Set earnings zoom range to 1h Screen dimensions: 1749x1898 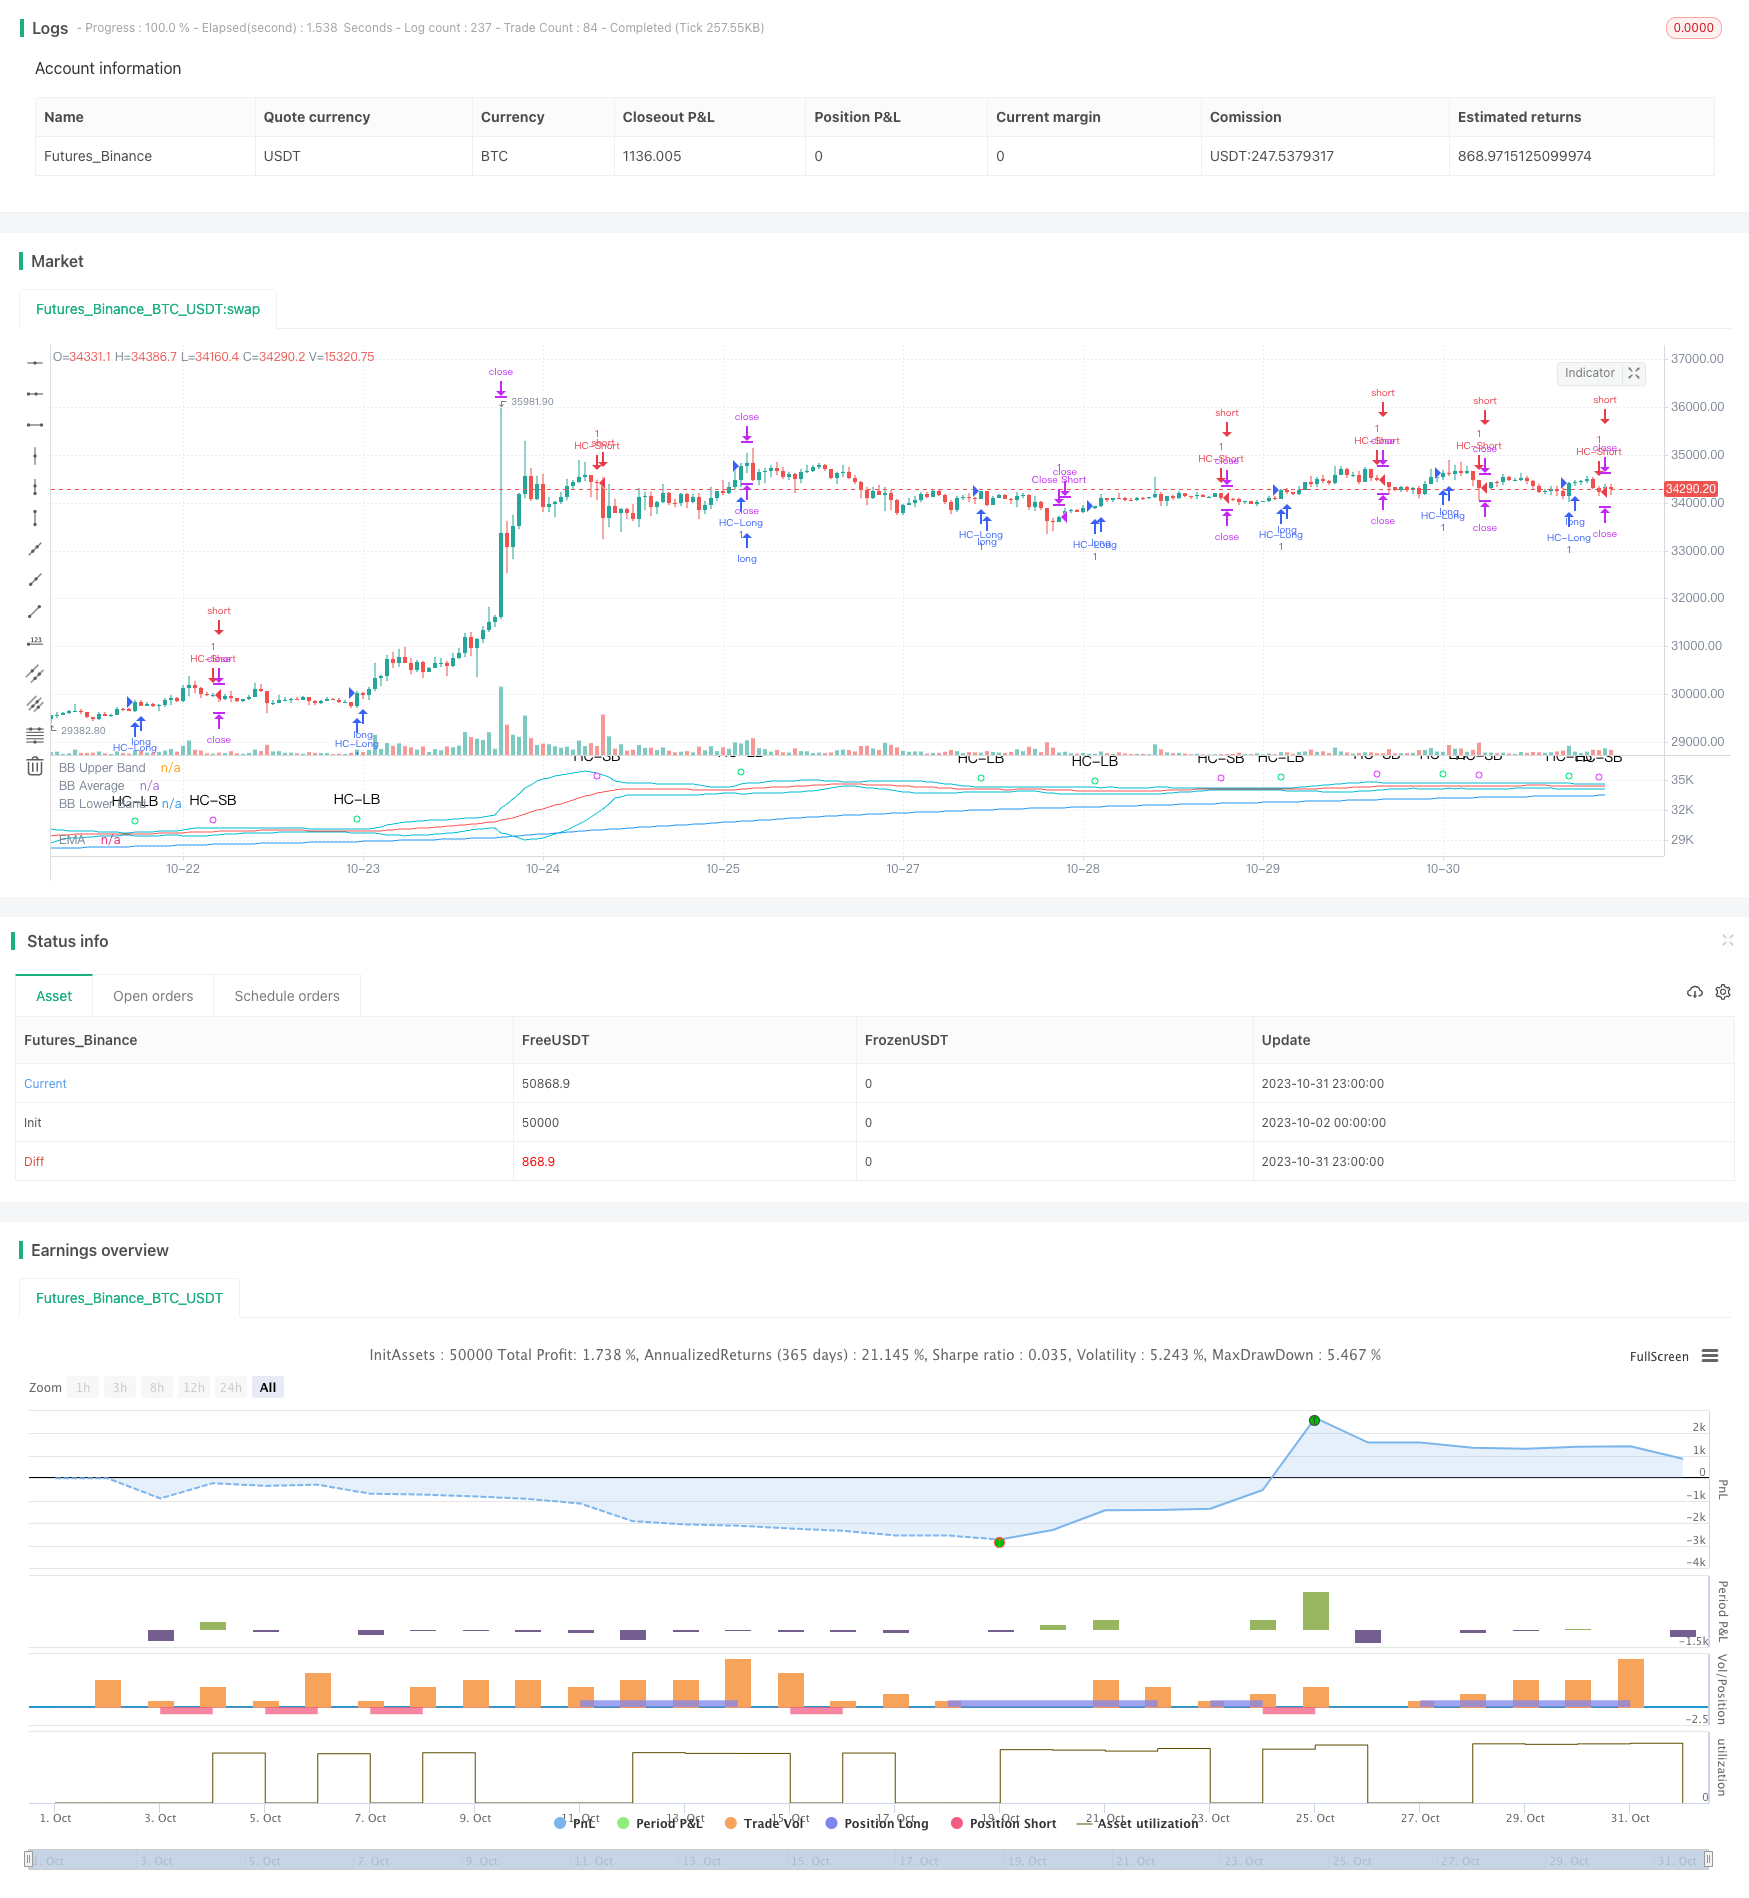(83, 1387)
